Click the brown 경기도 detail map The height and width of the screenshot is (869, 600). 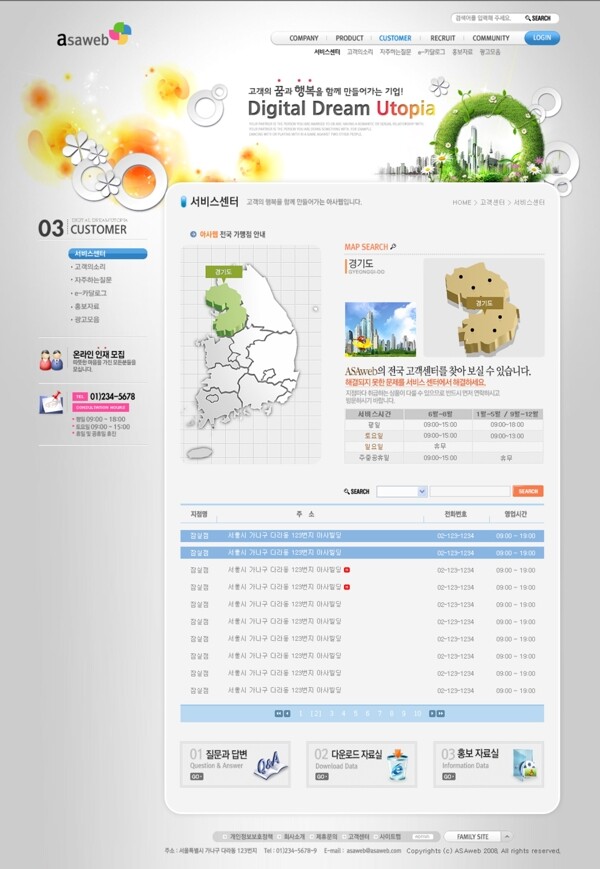tap(482, 308)
